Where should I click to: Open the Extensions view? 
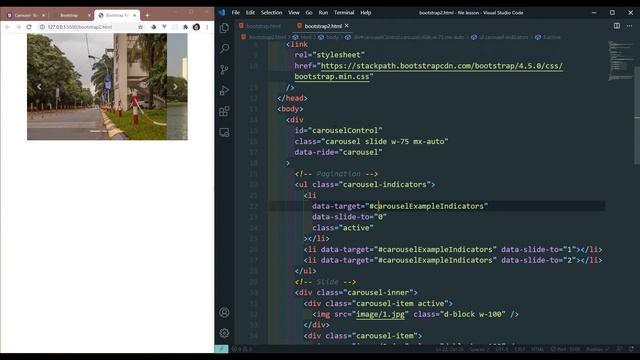point(224,111)
